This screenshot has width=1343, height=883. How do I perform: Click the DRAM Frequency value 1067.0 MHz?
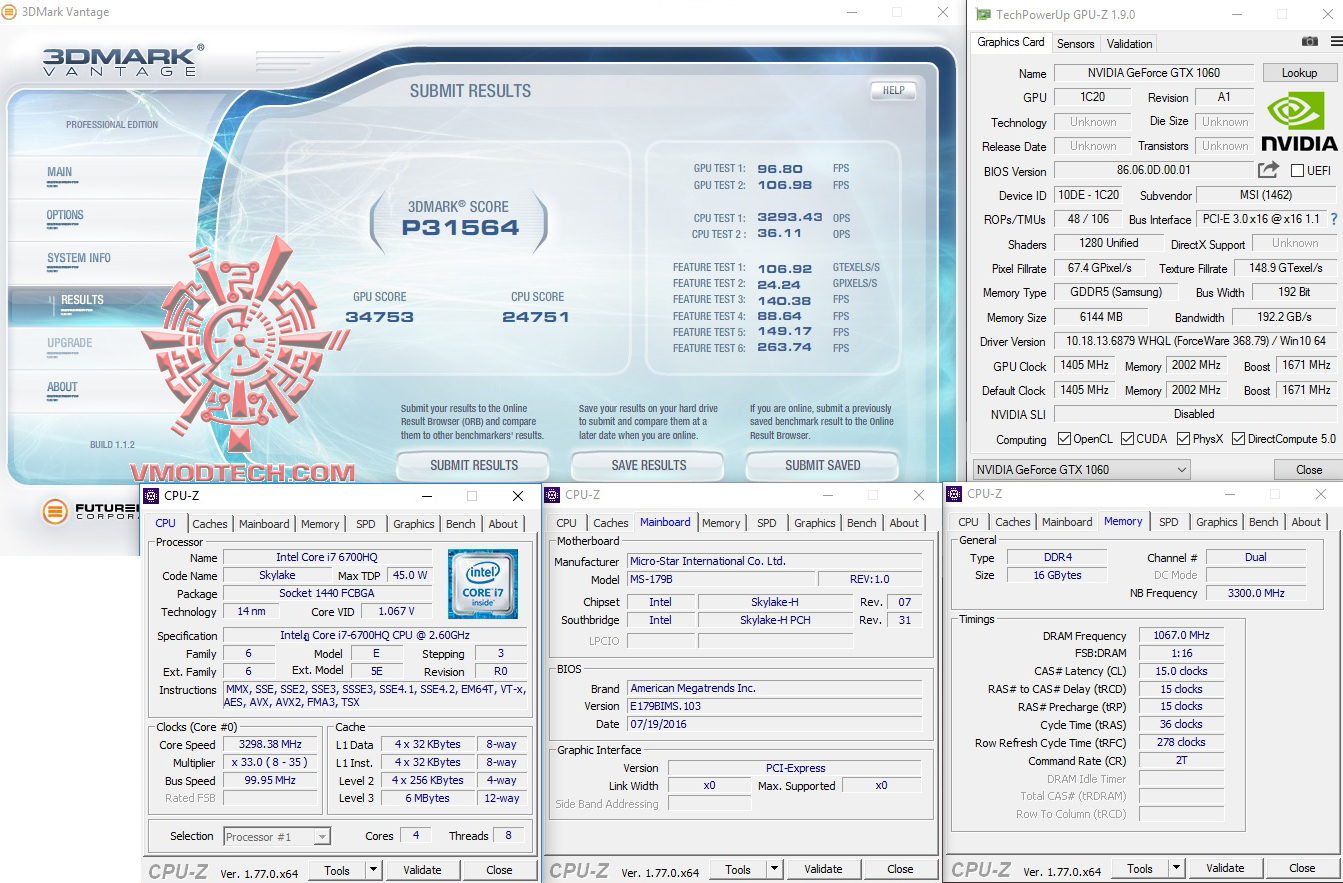point(1182,635)
